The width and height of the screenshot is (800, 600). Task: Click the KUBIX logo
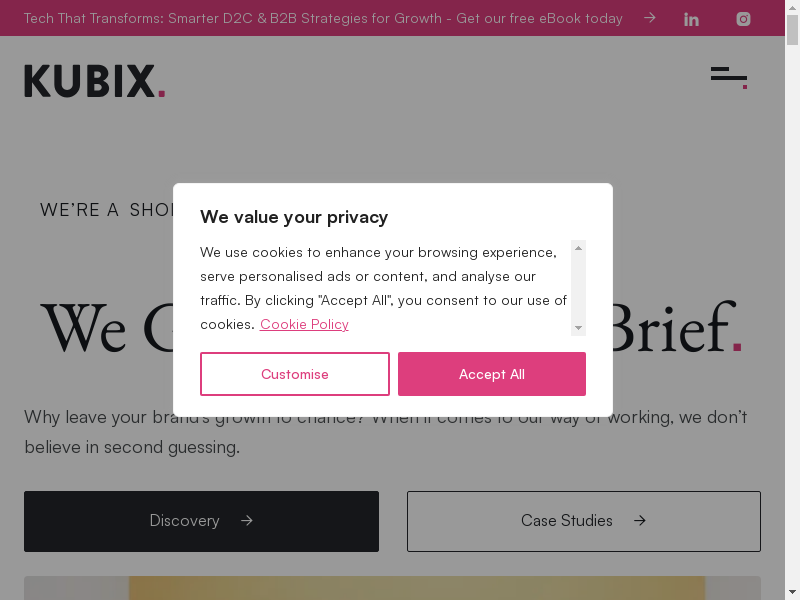pyautogui.click(x=95, y=82)
